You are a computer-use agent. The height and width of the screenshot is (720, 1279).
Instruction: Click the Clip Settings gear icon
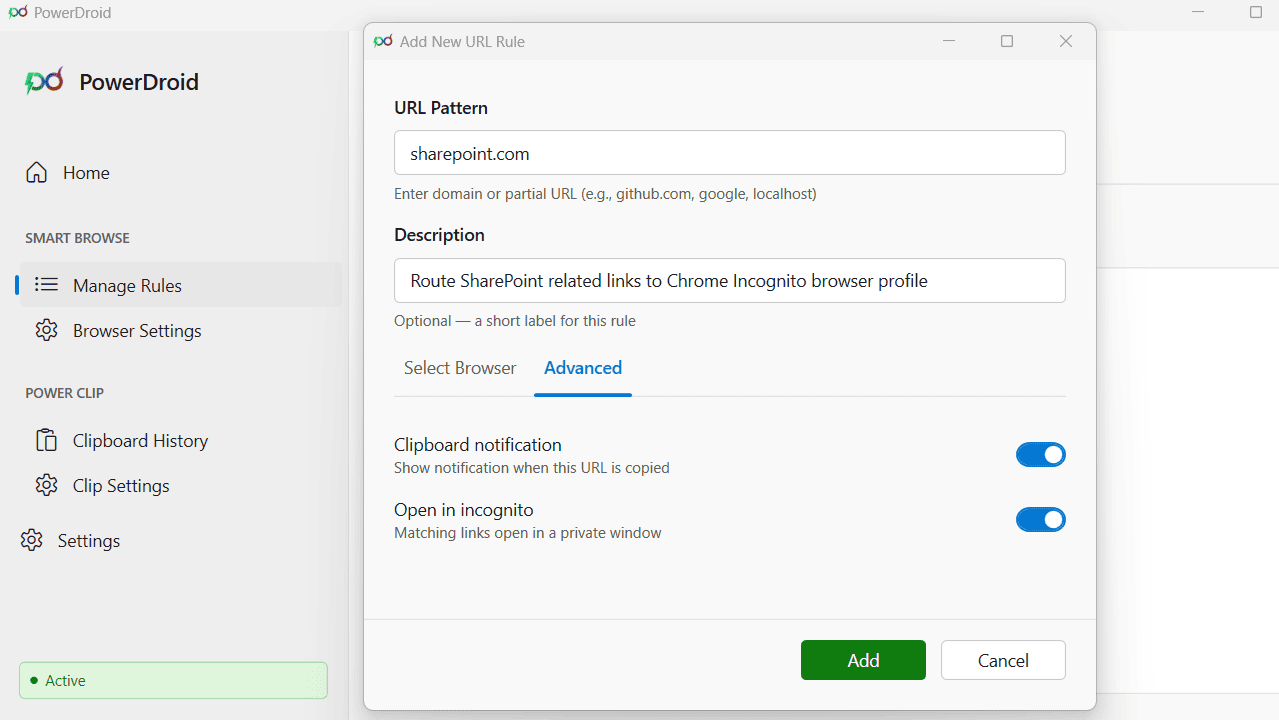click(x=46, y=485)
